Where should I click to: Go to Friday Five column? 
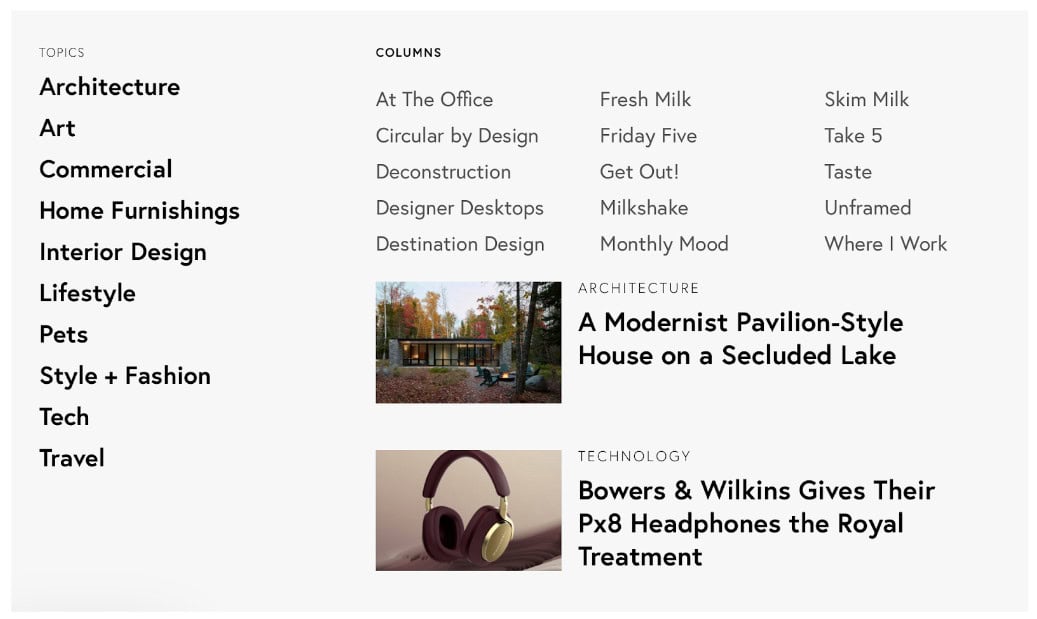[x=648, y=136]
